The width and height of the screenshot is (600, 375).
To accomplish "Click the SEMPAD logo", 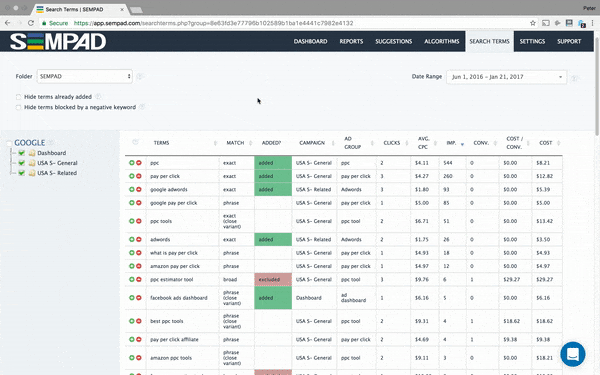I will tap(58, 41).
